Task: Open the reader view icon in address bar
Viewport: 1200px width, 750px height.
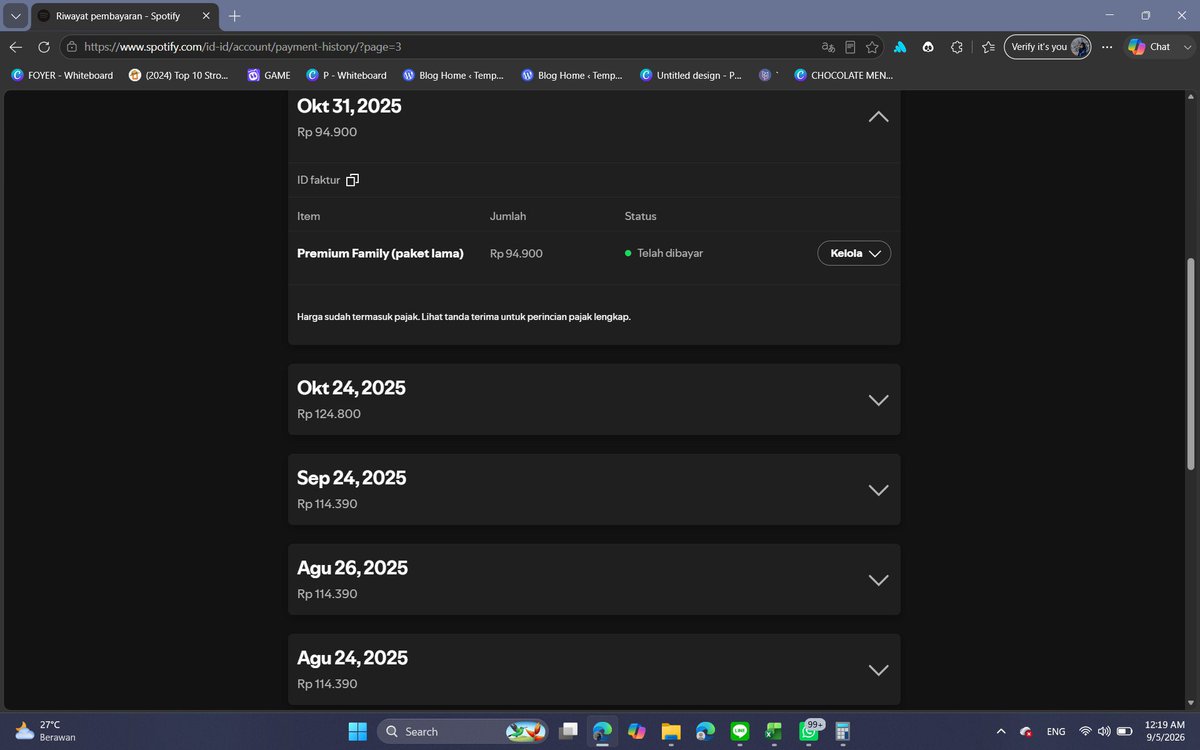Action: coord(850,47)
